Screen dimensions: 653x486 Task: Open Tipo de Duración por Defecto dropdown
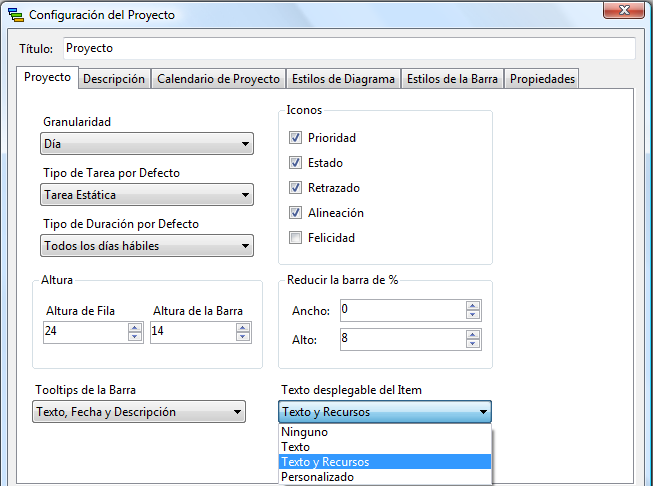coord(146,245)
